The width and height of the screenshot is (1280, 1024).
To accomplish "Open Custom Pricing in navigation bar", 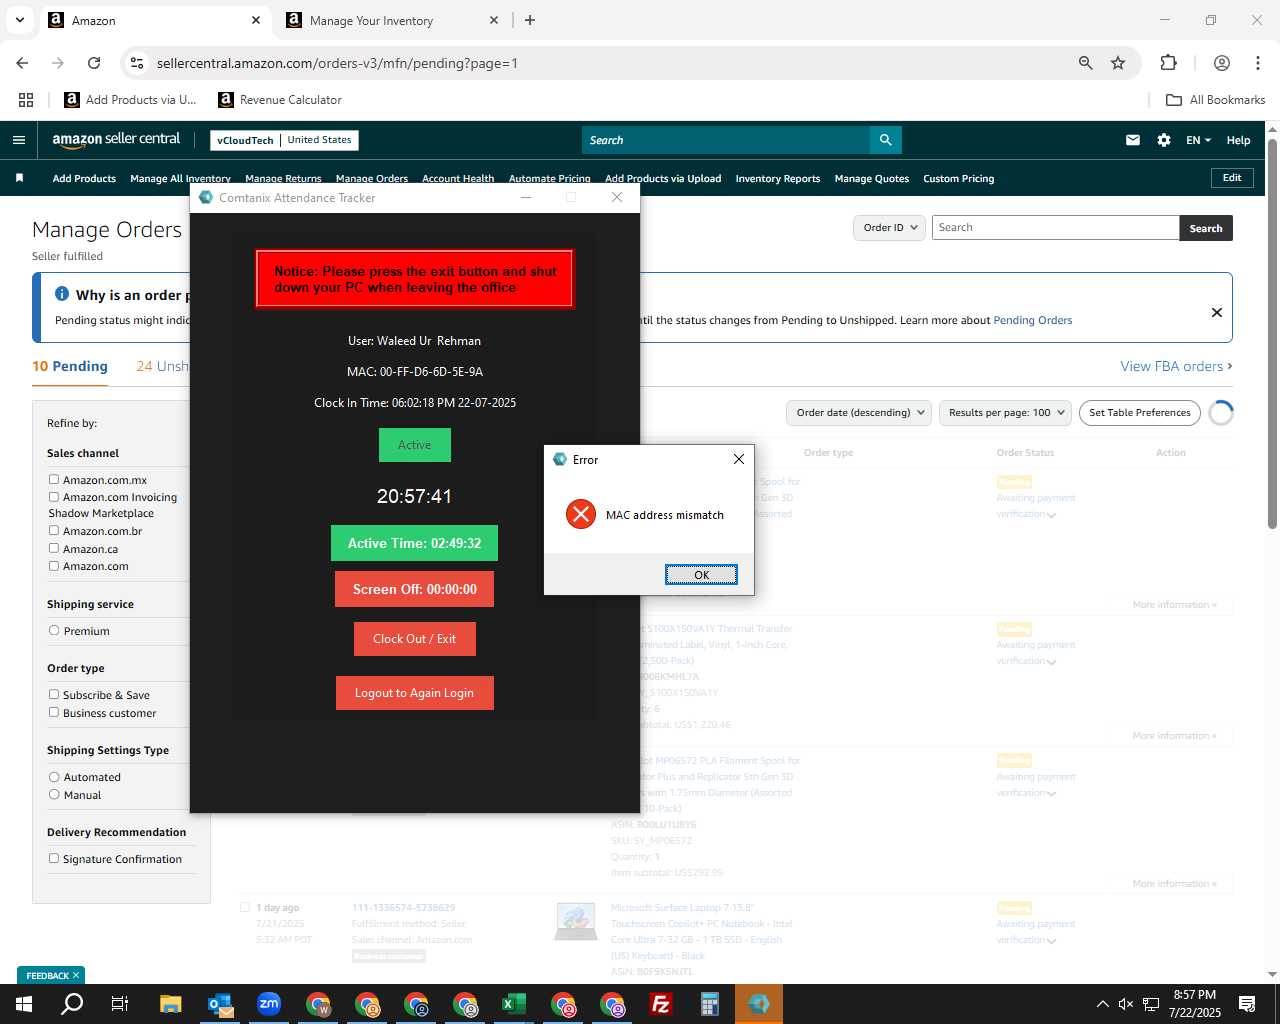I will 959,178.
